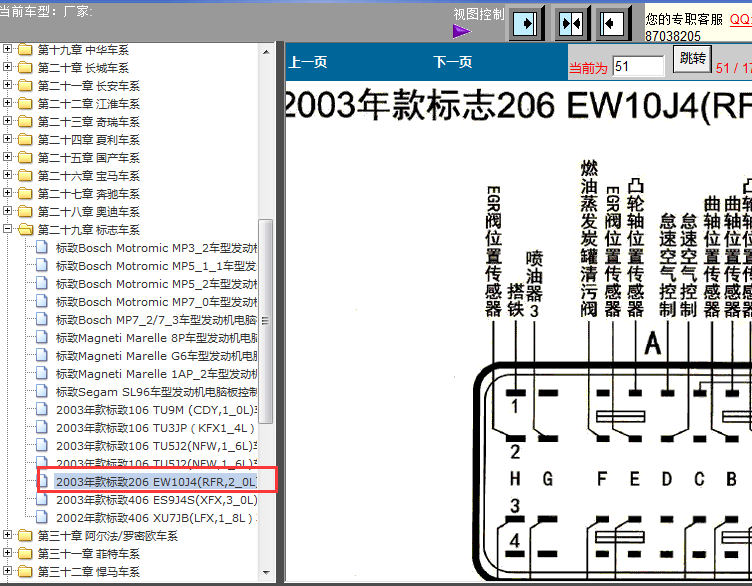Open 标致Magneti Marelle 1AP_2 document
The height and width of the screenshot is (586, 752).
tap(156, 374)
